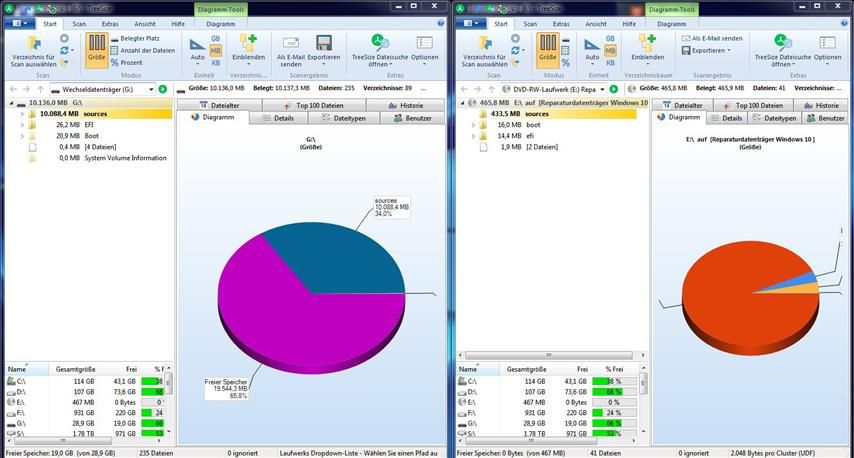The width and height of the screenshot is (854, 458).
Task: Choose 'Prozent' display mode in left window
Action: 130,62
